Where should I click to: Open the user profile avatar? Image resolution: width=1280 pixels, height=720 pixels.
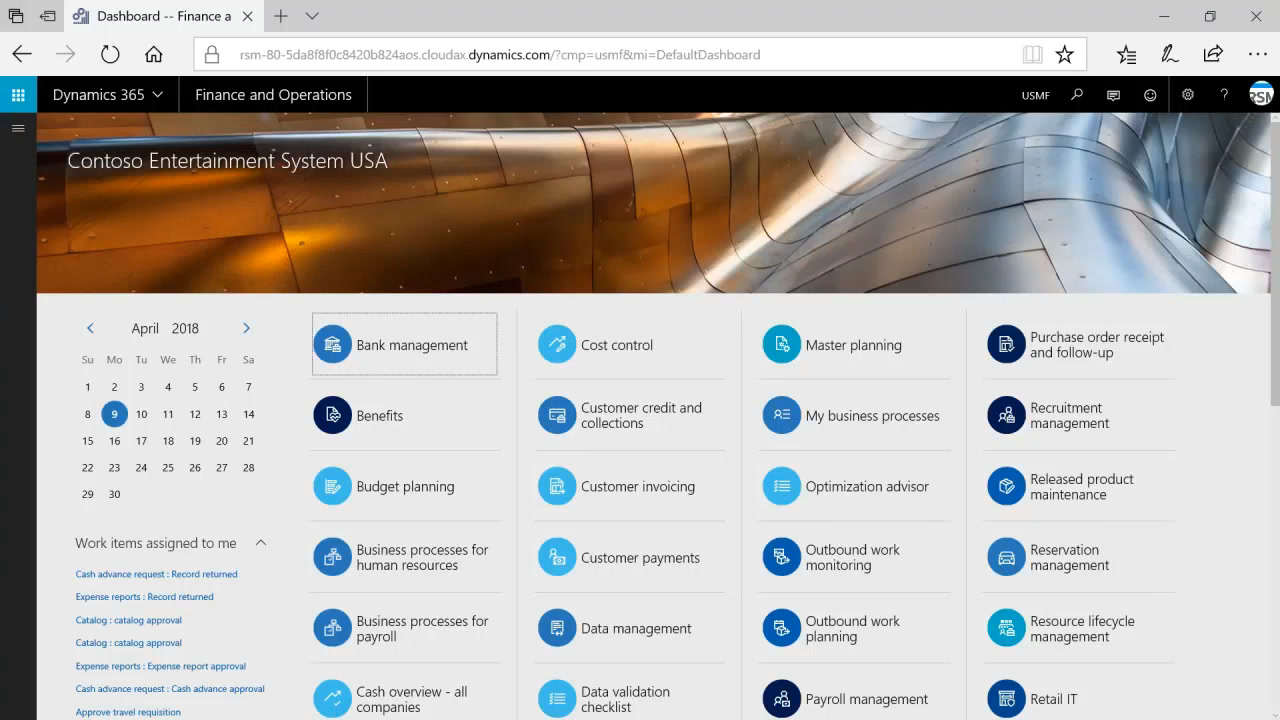click(1262, 95)
